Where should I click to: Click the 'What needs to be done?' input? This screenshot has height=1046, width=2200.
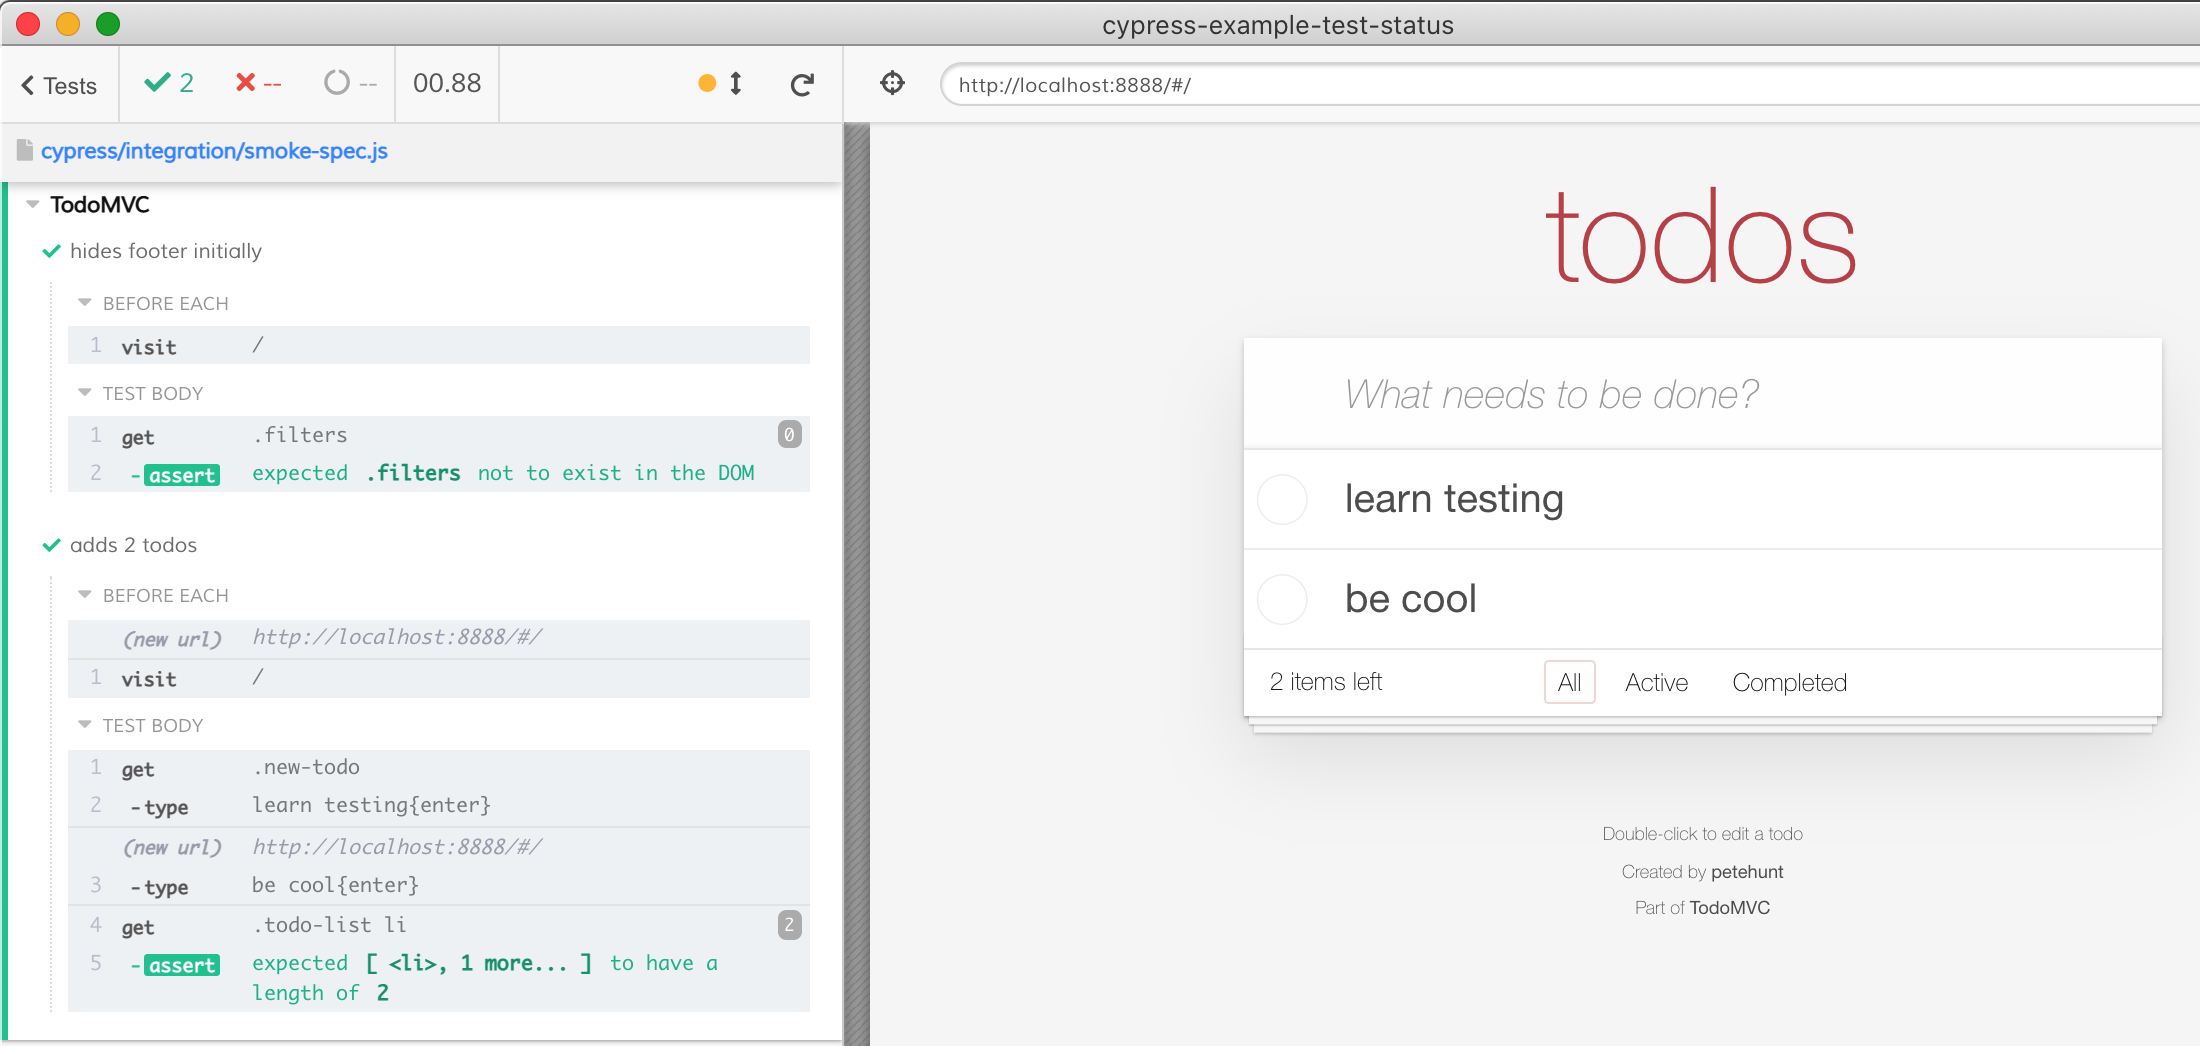click(x=1700, y=393)
